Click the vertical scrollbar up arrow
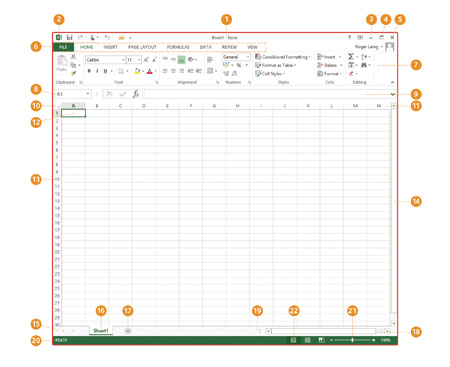Viewport: 450px width, 367px height. click(394, 106)
